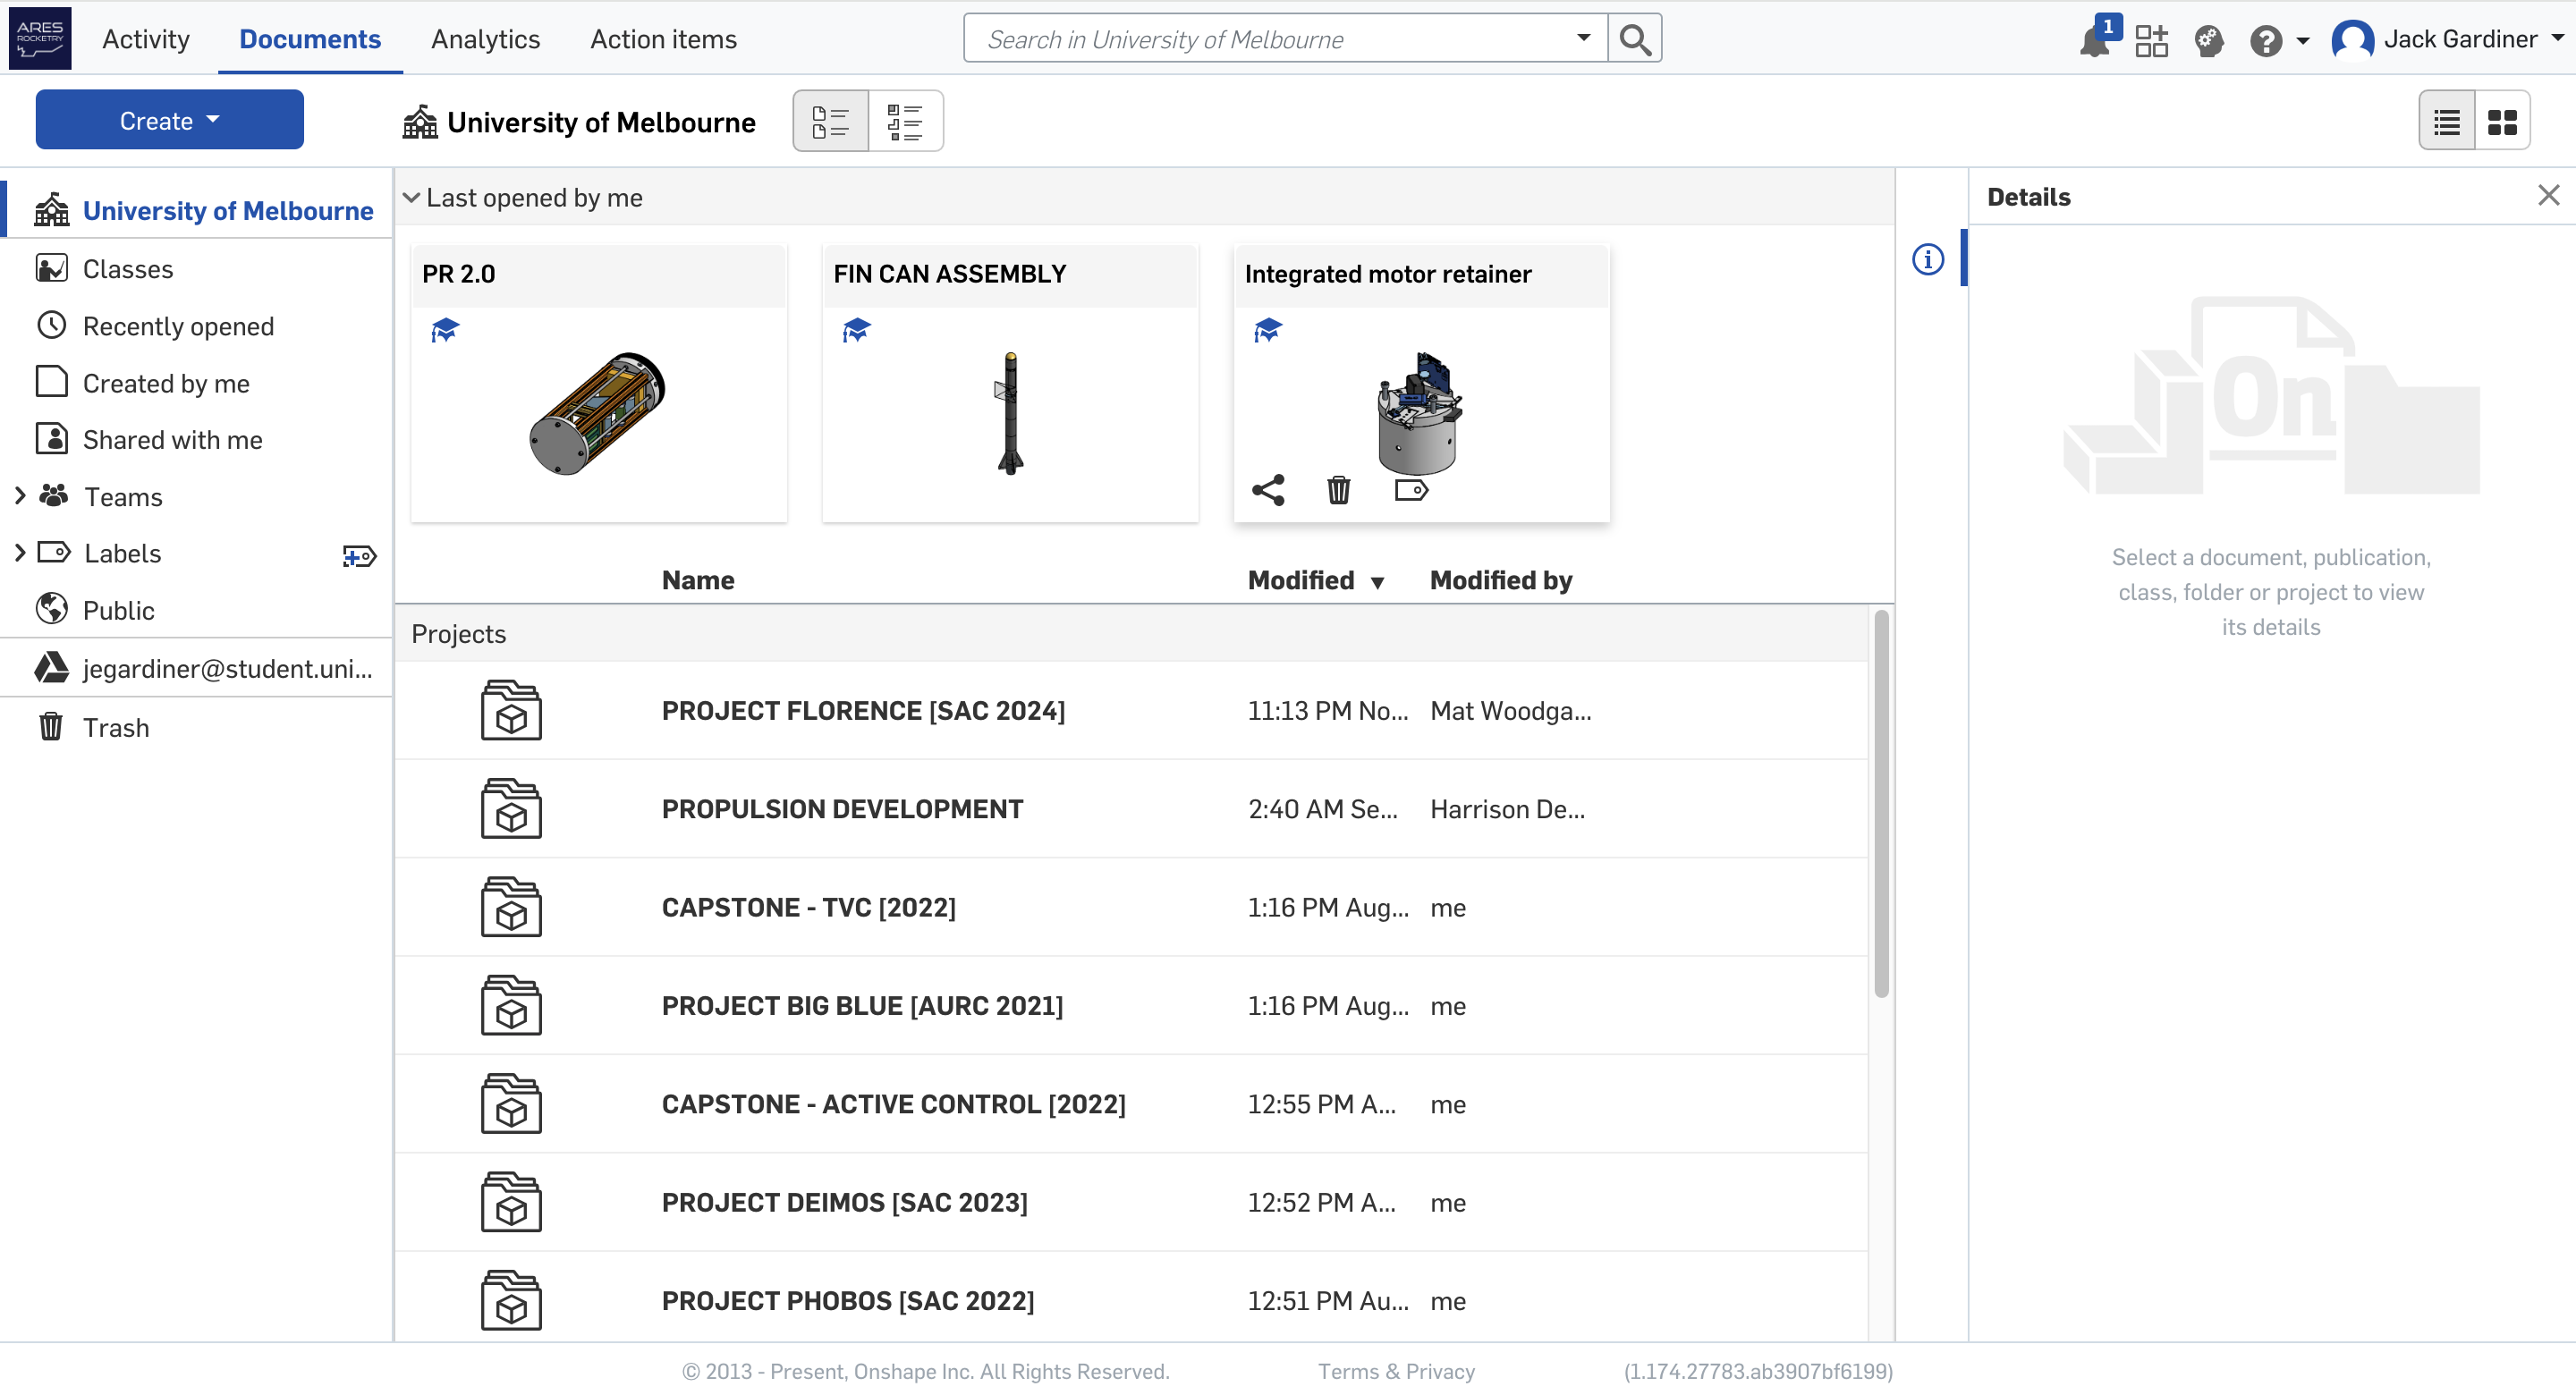The width and height of the screenshot is (2576, 1395).
Task: Open the App Store grid icon
Action: pos(2151,40)
